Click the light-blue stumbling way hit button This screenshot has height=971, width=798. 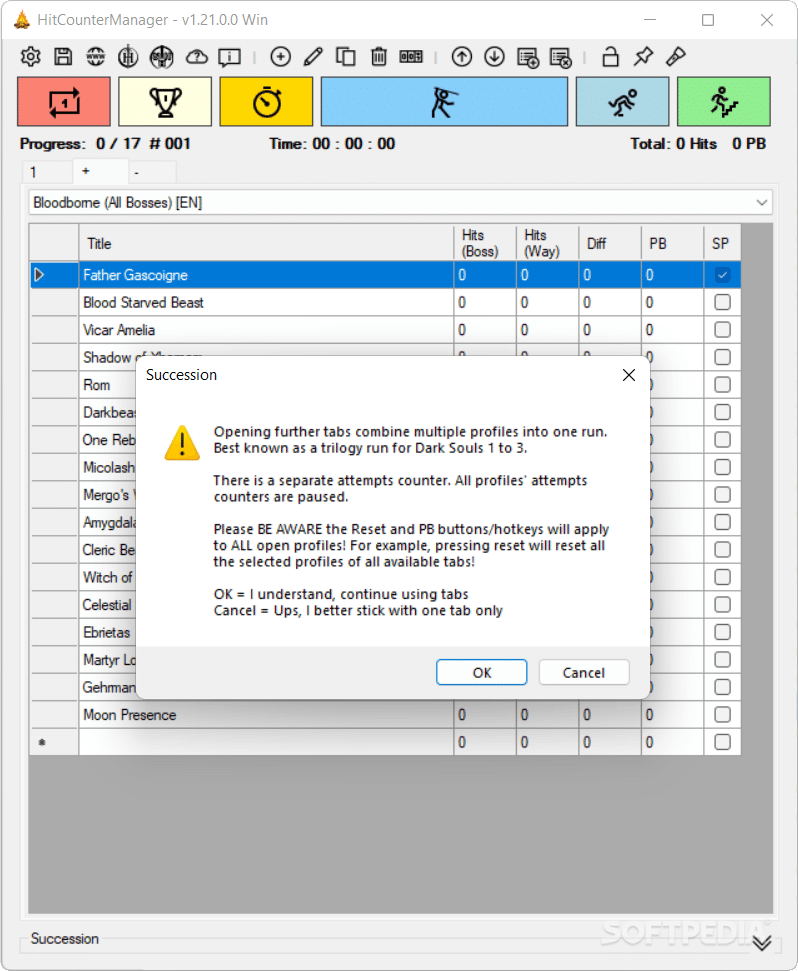point(622,102)
